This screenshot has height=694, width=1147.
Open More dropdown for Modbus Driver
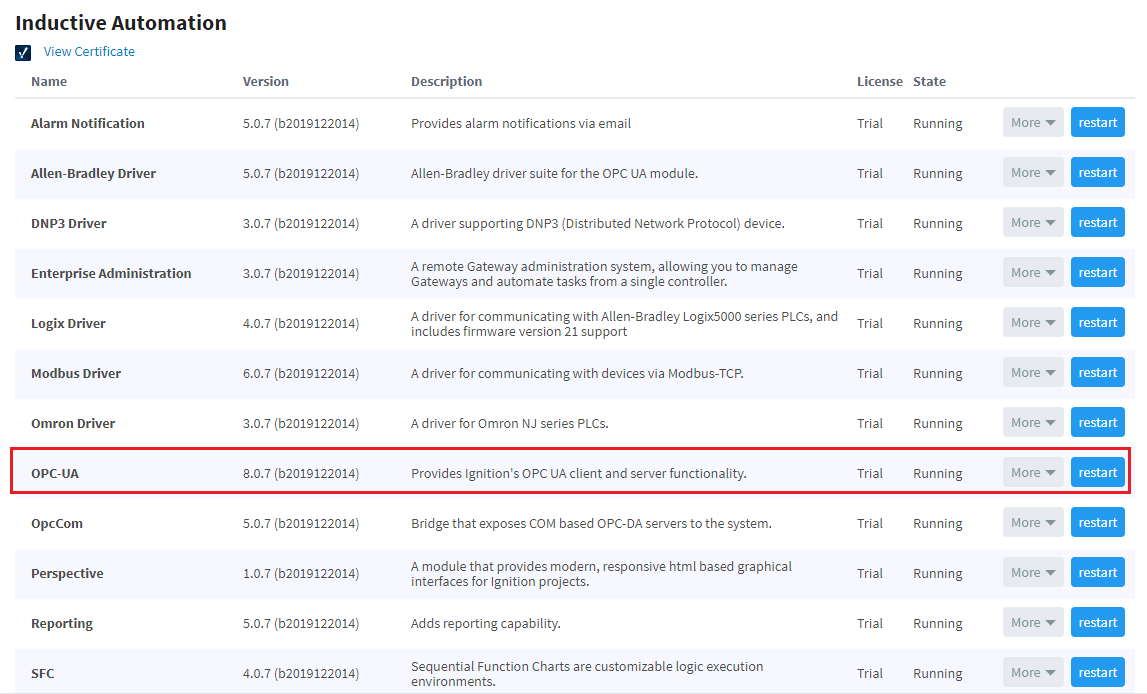click(1033, 372)
